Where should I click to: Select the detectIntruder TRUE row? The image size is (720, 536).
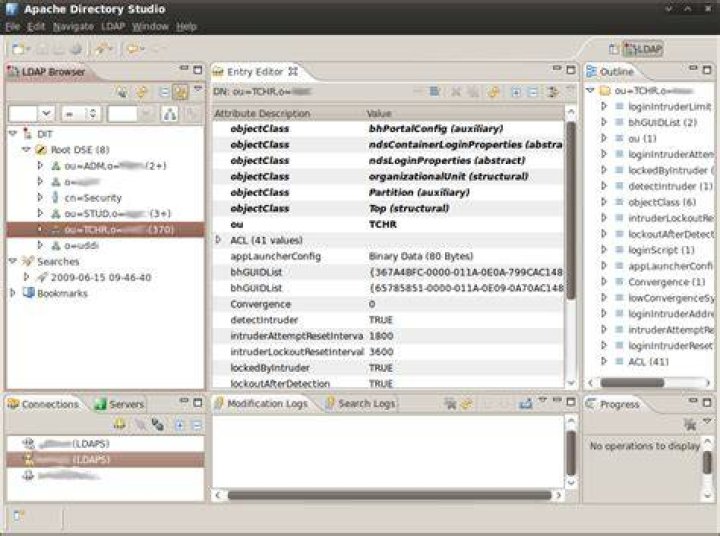point(388,320)
